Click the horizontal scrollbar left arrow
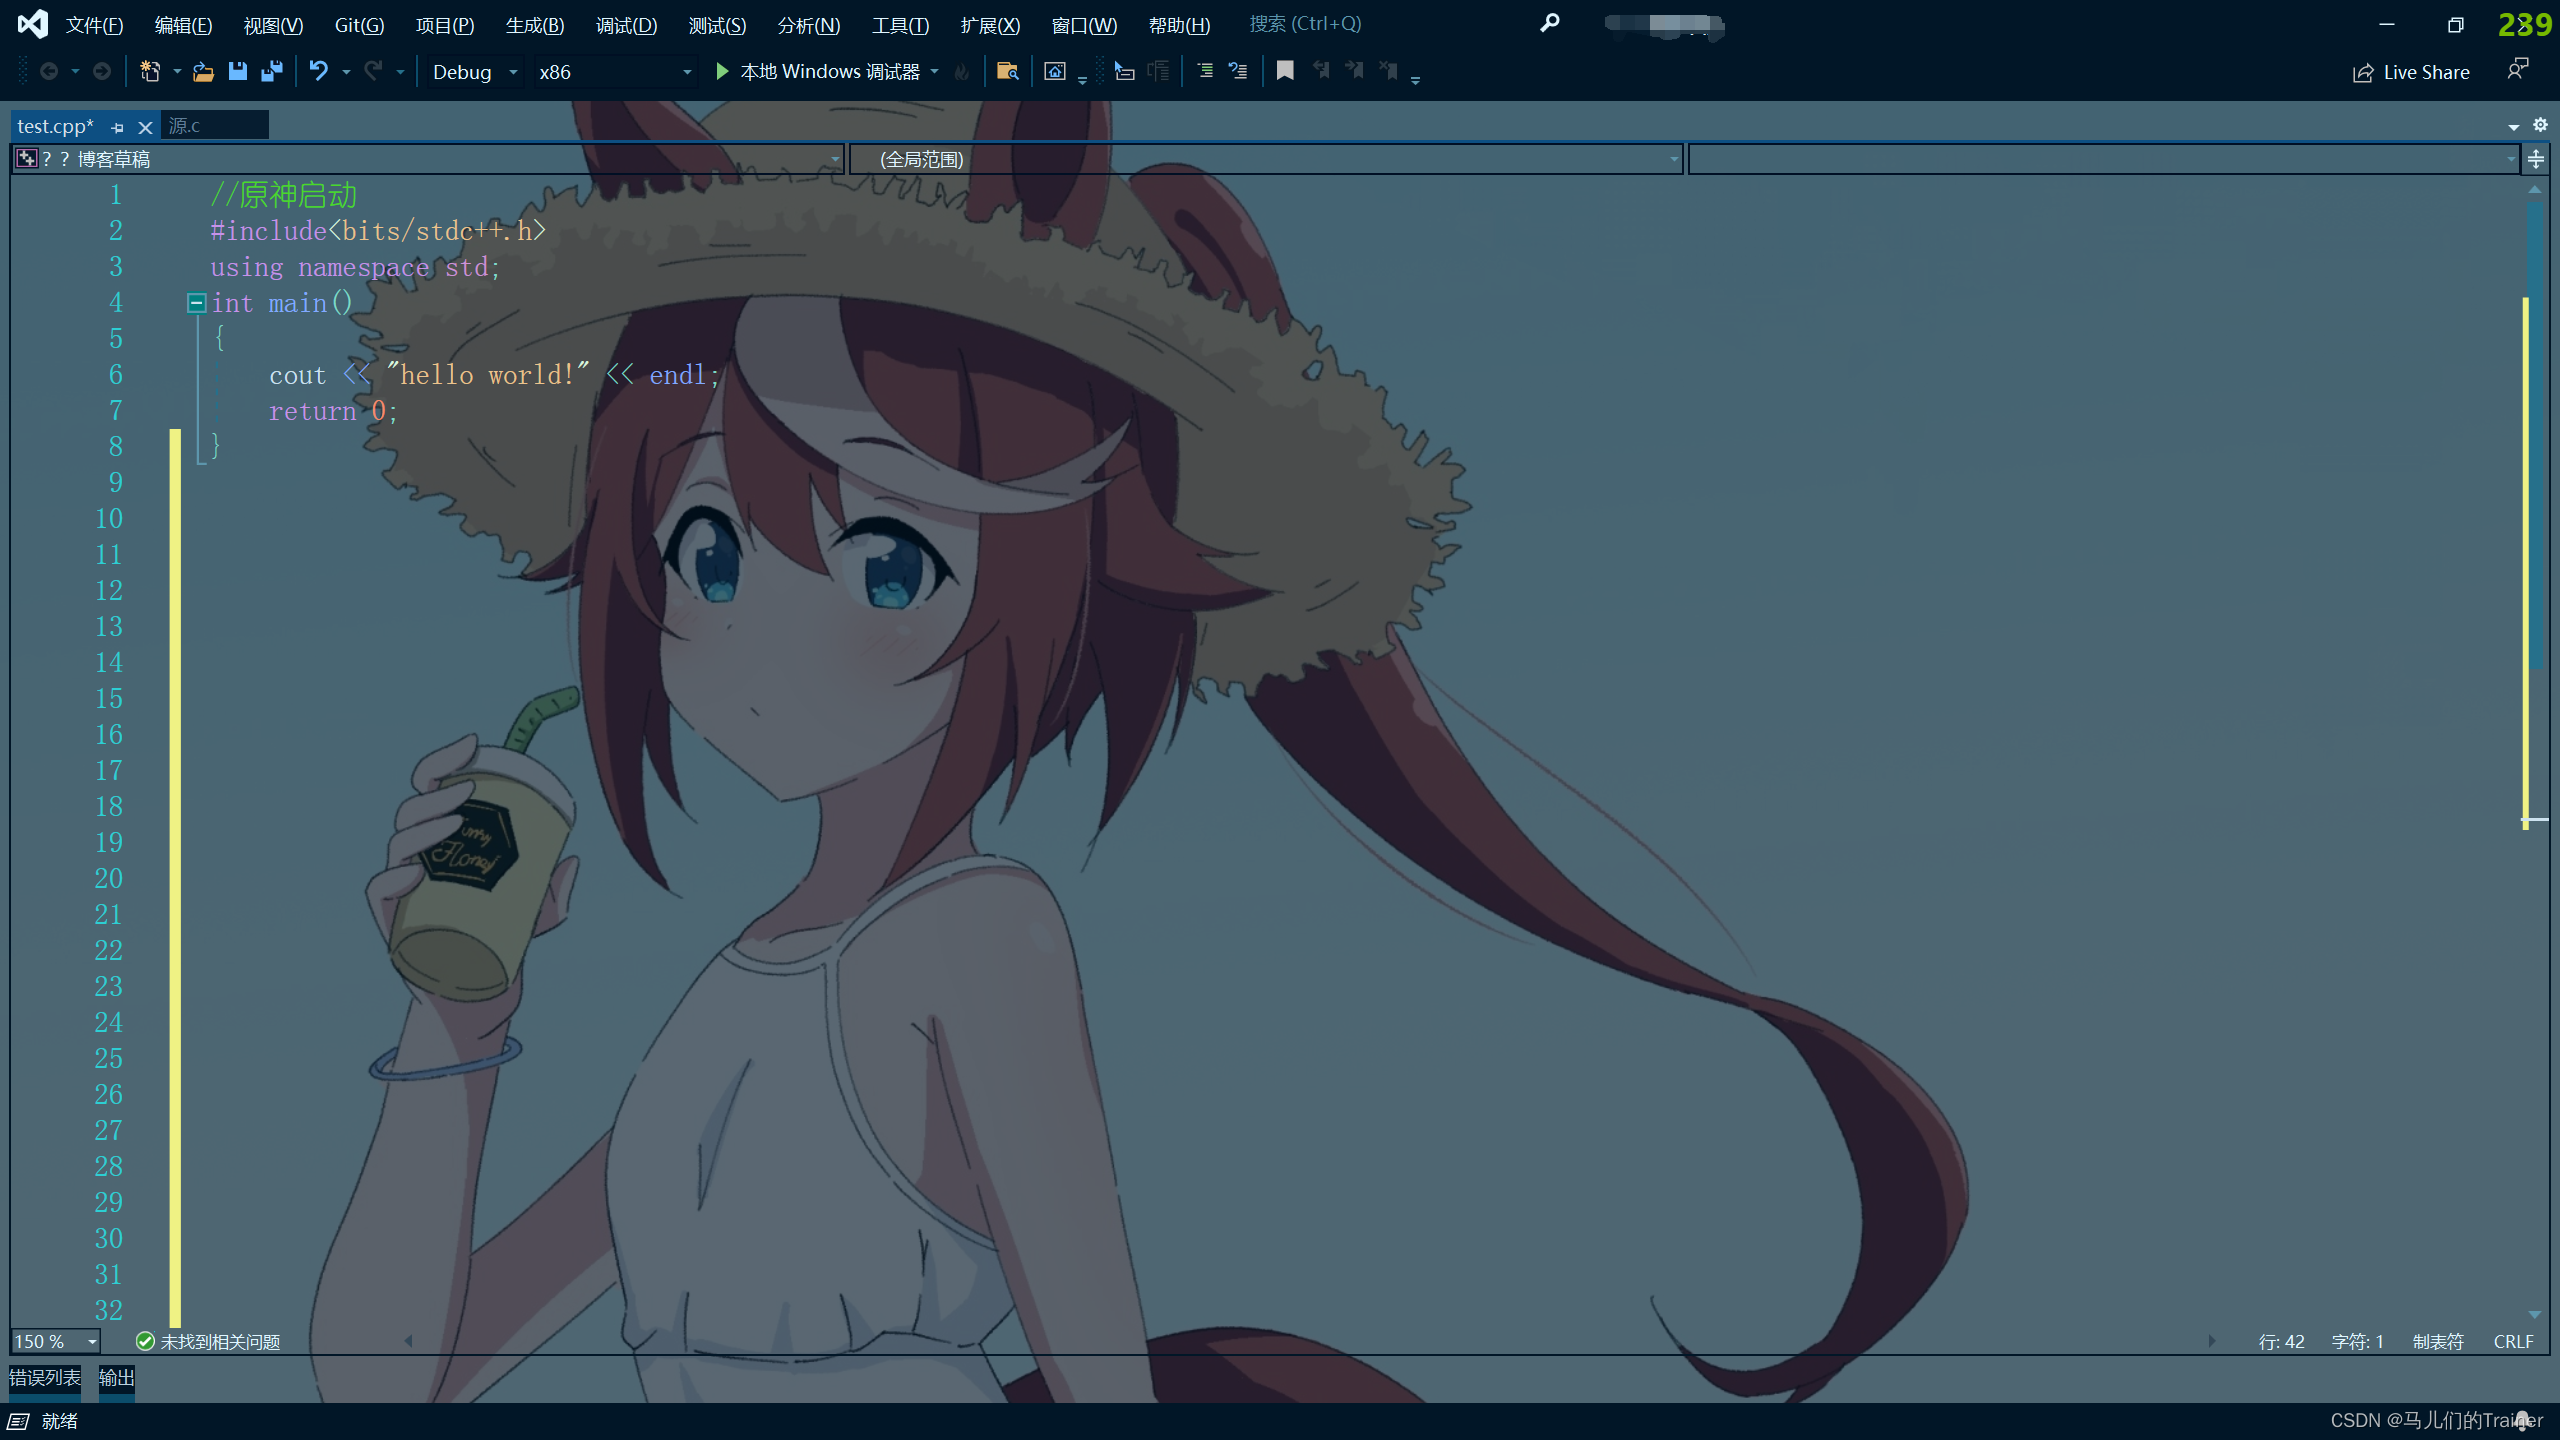Viewport: 2560px width, 1440px height. tap(408, 1341)
